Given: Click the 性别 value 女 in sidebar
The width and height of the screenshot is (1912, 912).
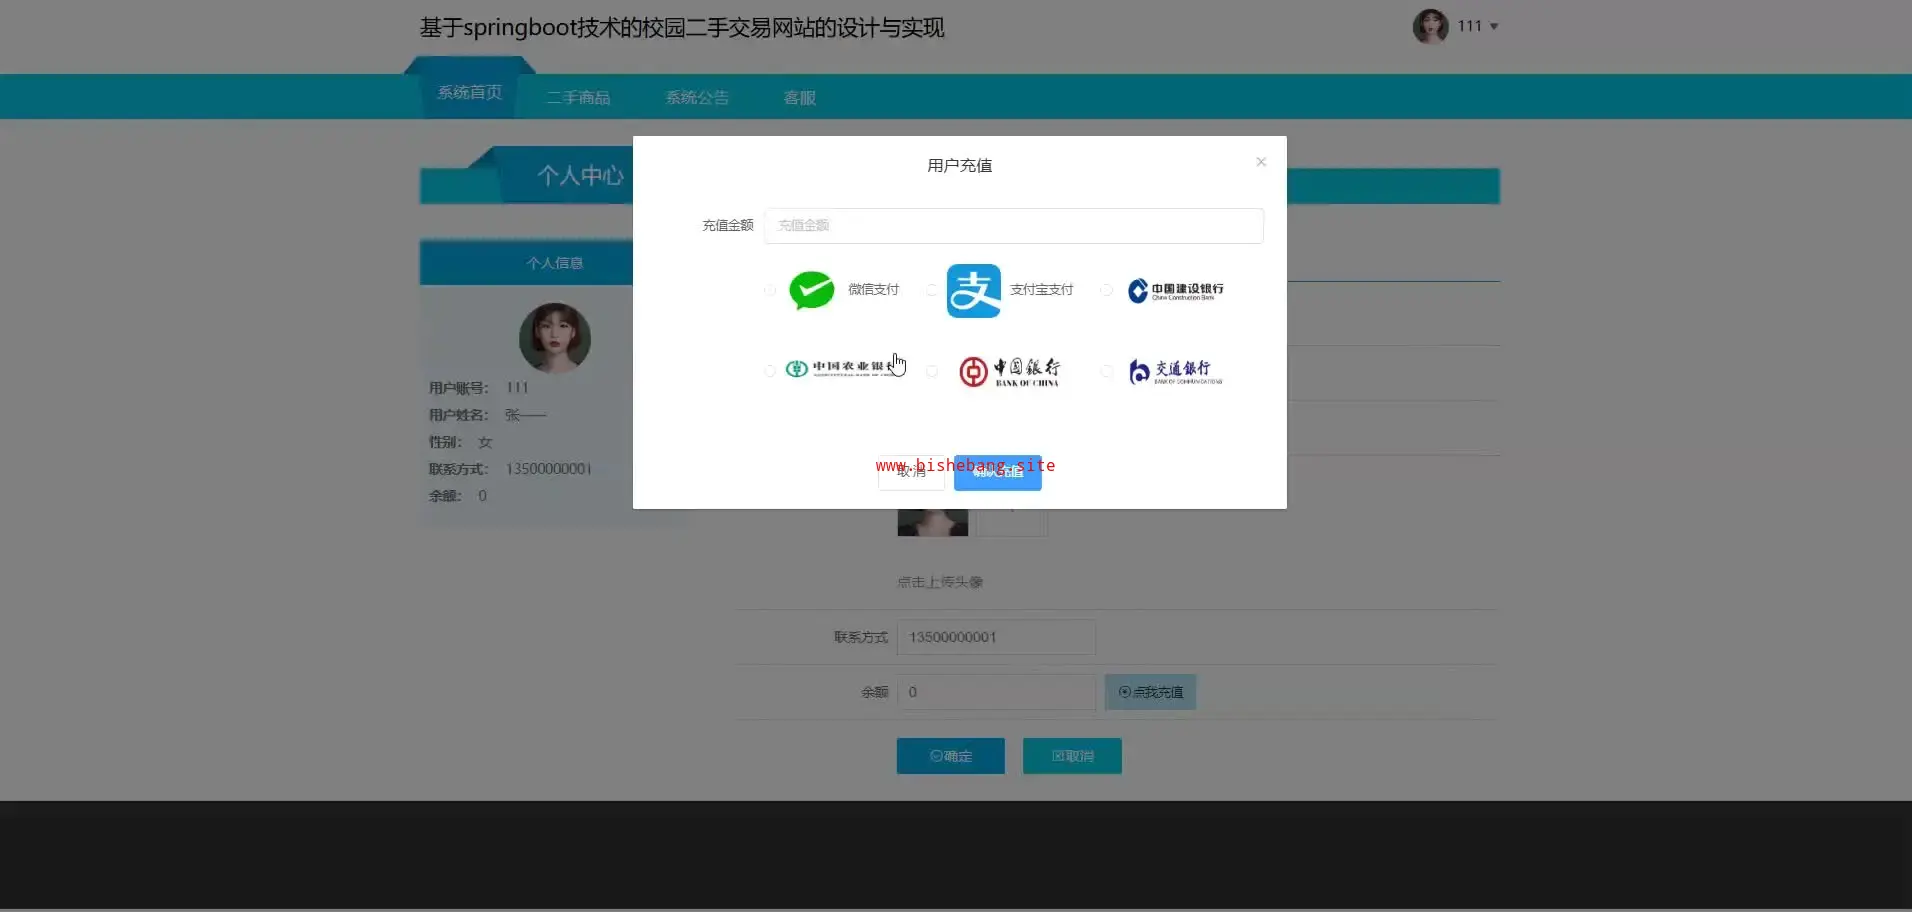Looking at the screenshot, I should click(485, 442).
